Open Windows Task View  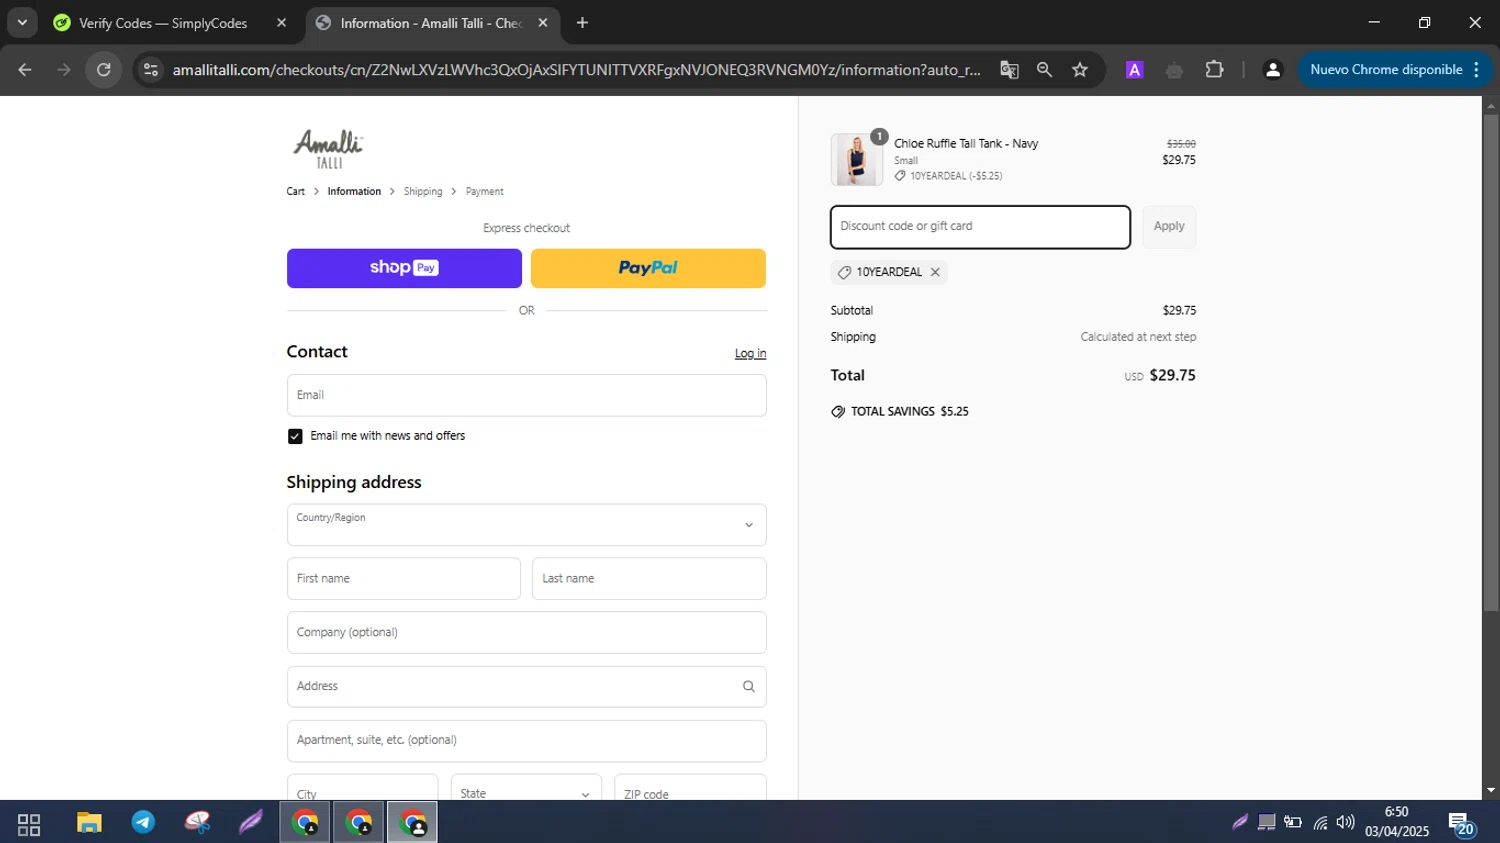click(29, 824)
